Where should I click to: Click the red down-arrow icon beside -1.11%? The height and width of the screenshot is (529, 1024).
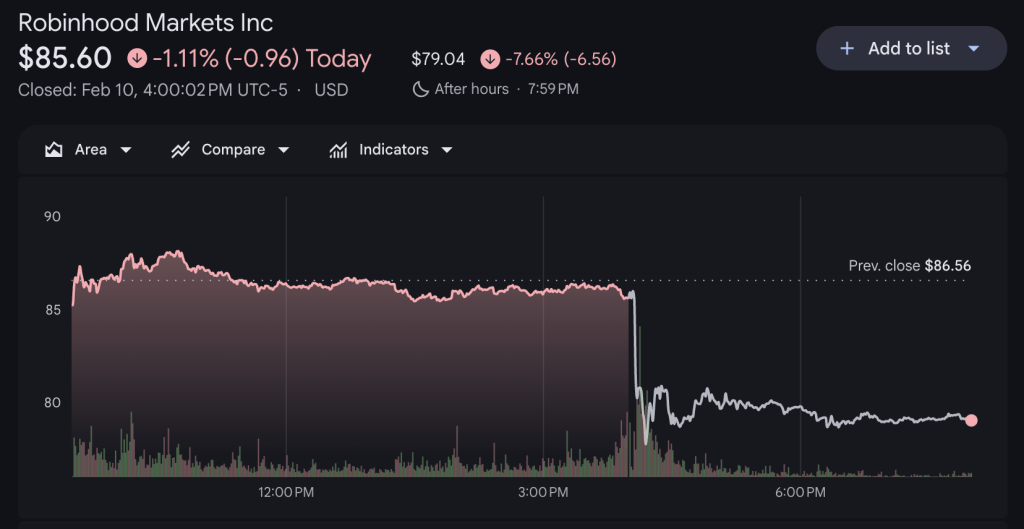[137, 58]
